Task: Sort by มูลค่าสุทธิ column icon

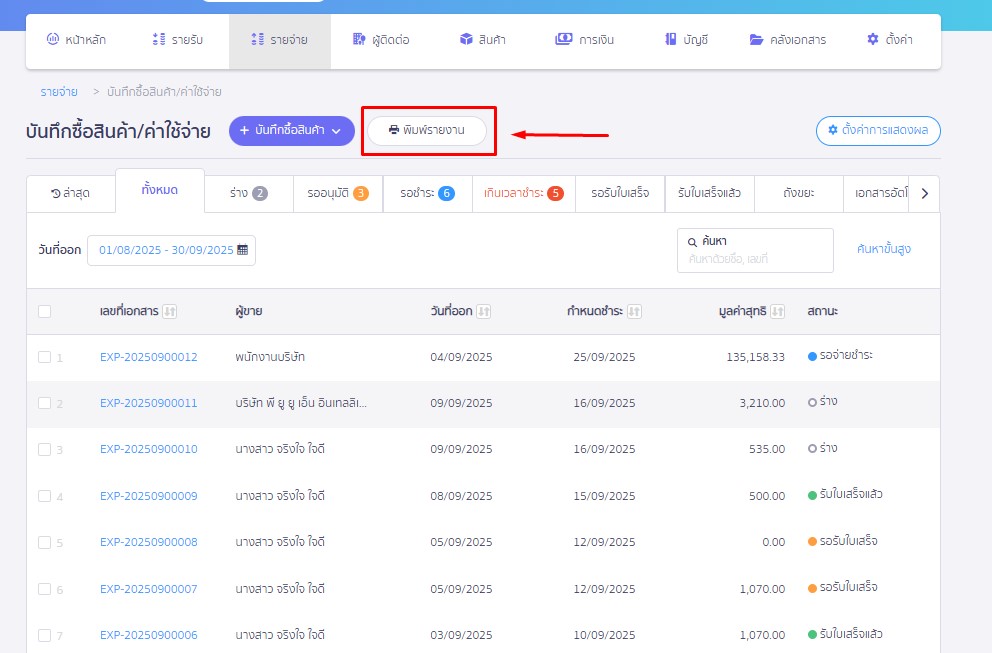Action: pyautogui.click(x=778, y=311)
